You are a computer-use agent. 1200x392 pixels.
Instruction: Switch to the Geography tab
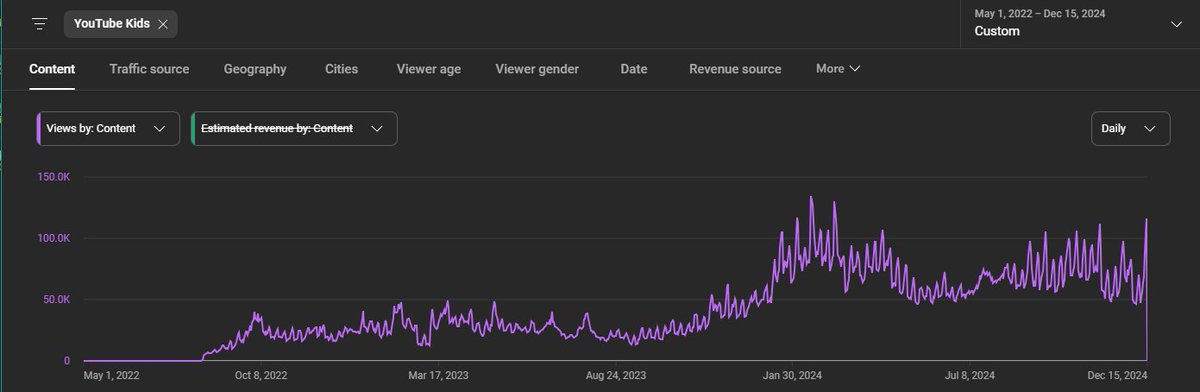coord(255,69)
